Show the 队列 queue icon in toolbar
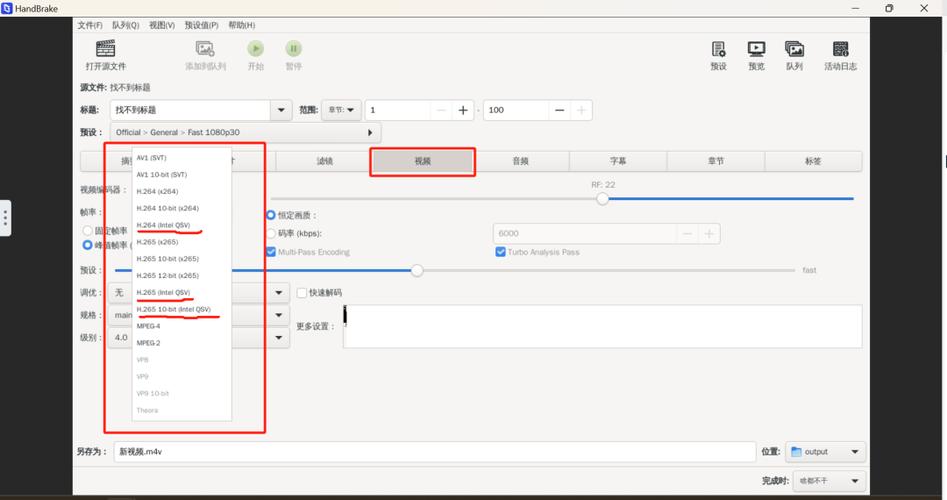Viewport: 947px width, 500px height. (x=794, y=49)
